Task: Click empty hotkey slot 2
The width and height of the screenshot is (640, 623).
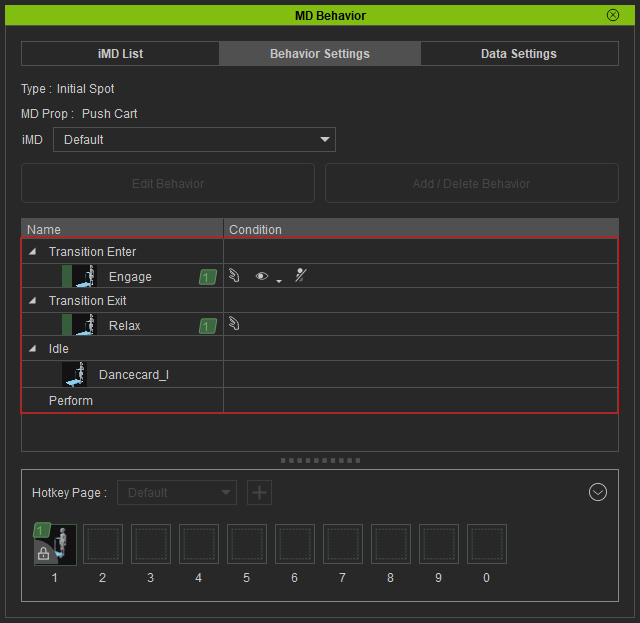Action: 103,544
